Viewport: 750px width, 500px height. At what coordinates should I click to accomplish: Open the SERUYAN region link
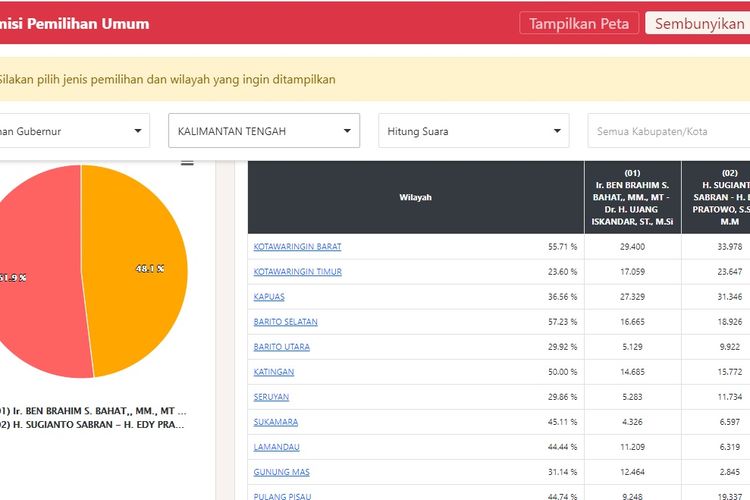click(x=272, y=397)
